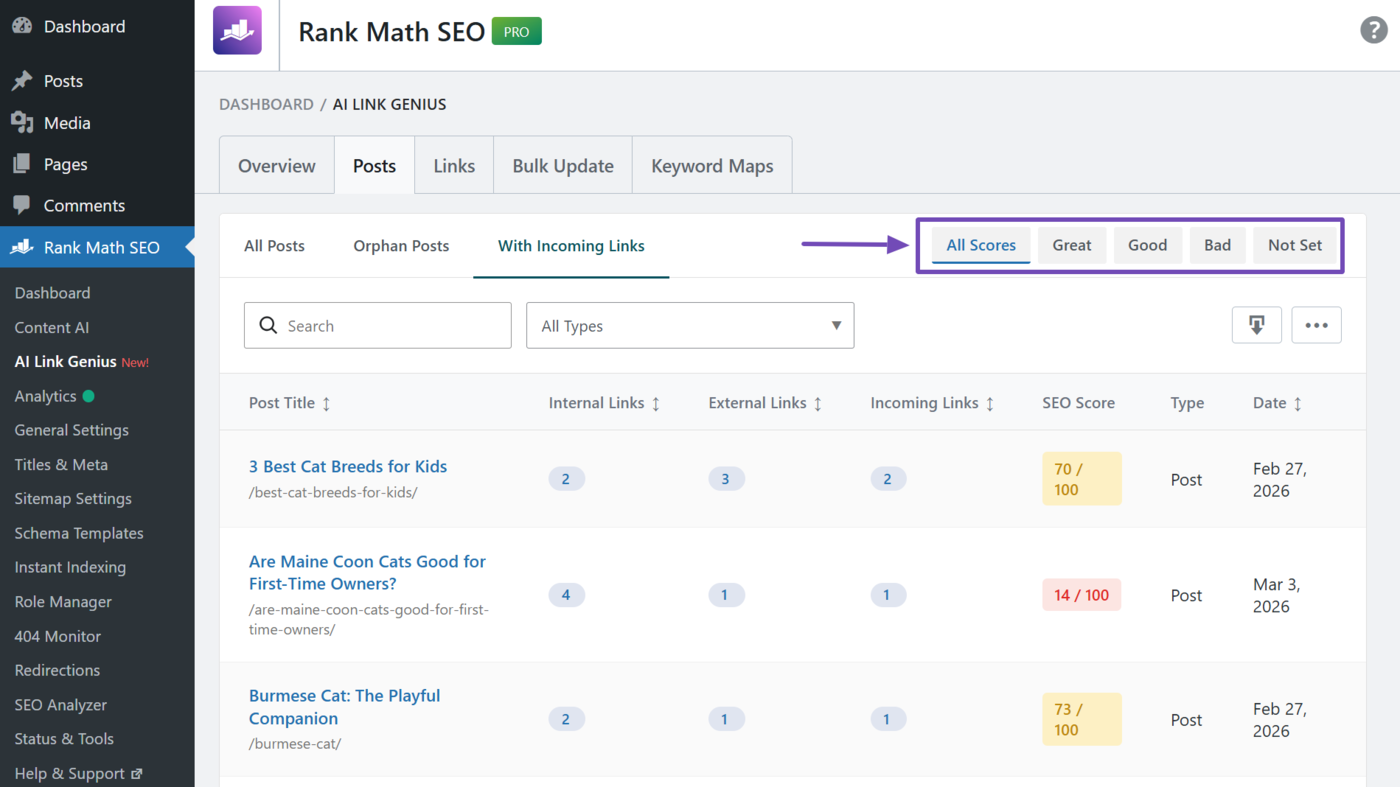Click the Pages icon in sidebar
Screen dimensions: 1400x787
[x=22, y=164]
